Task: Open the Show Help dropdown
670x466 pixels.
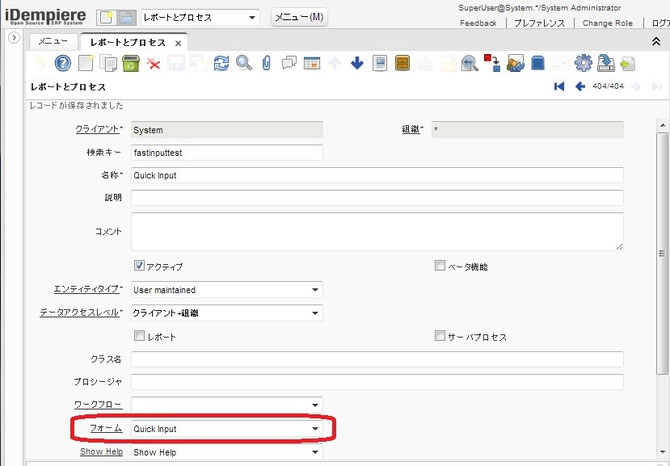Action: coord(315,452)
